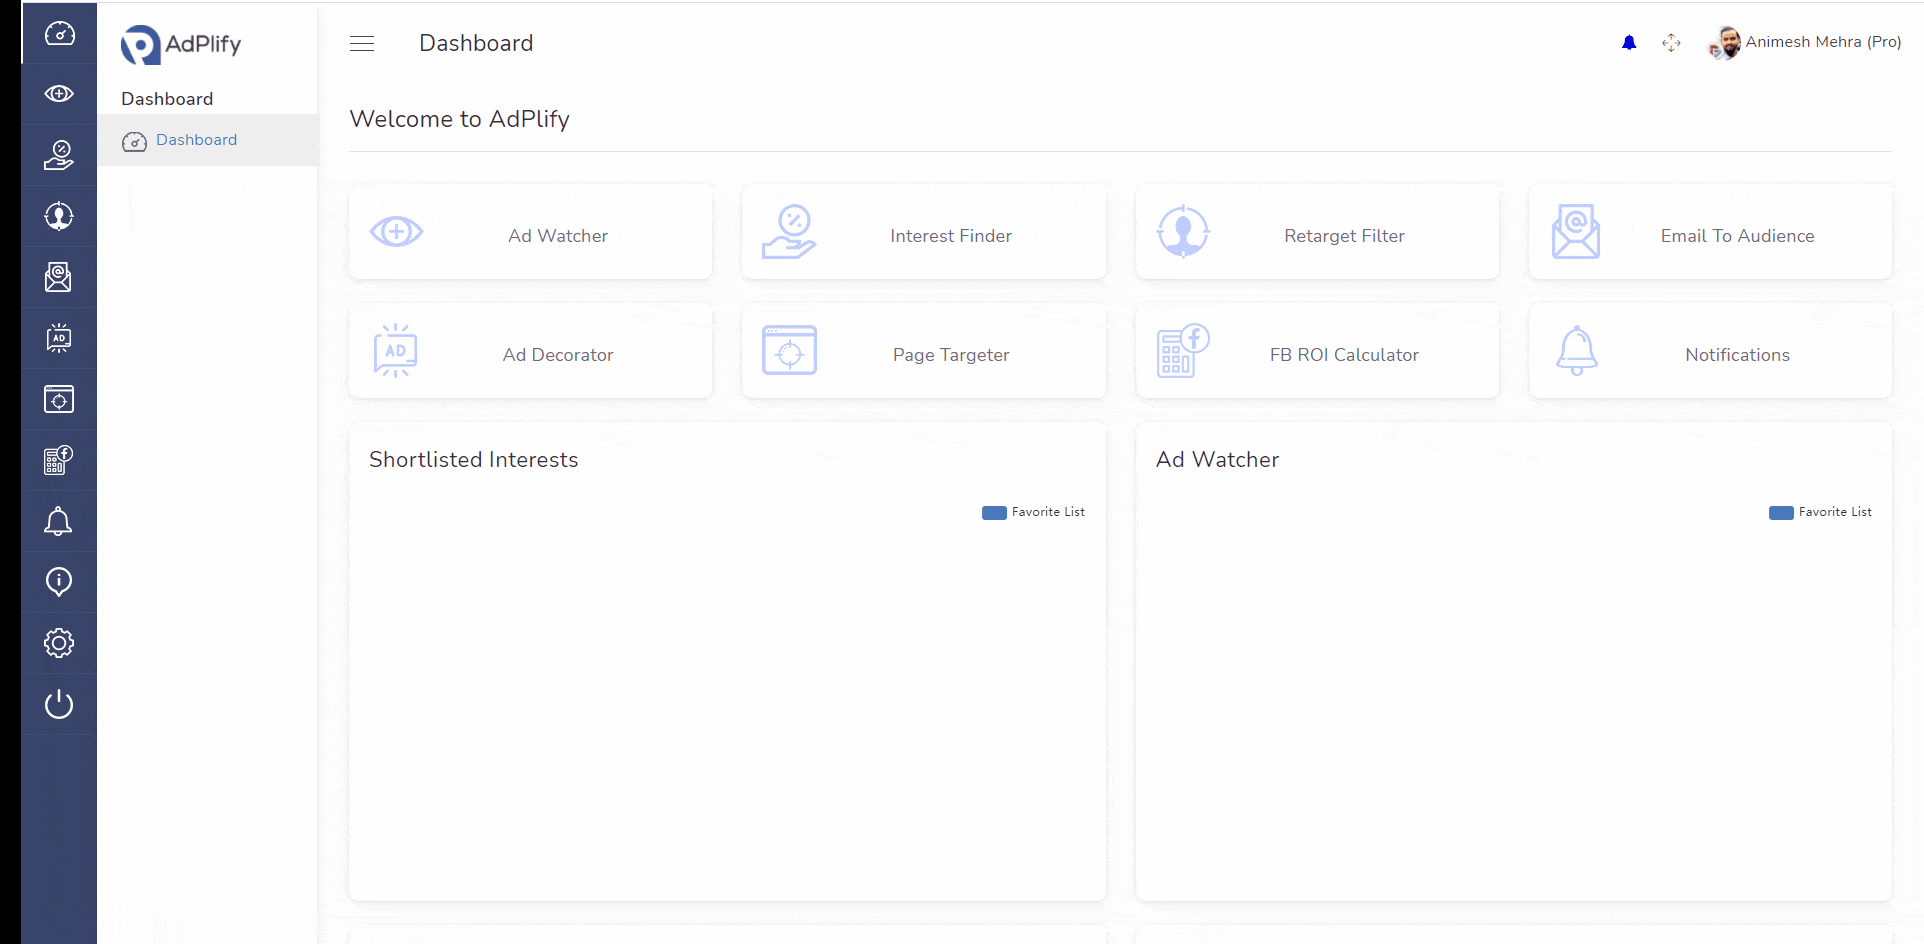Click the AdPlify logo
Viewport: 1924px width, 944px height.
point(181,44)
